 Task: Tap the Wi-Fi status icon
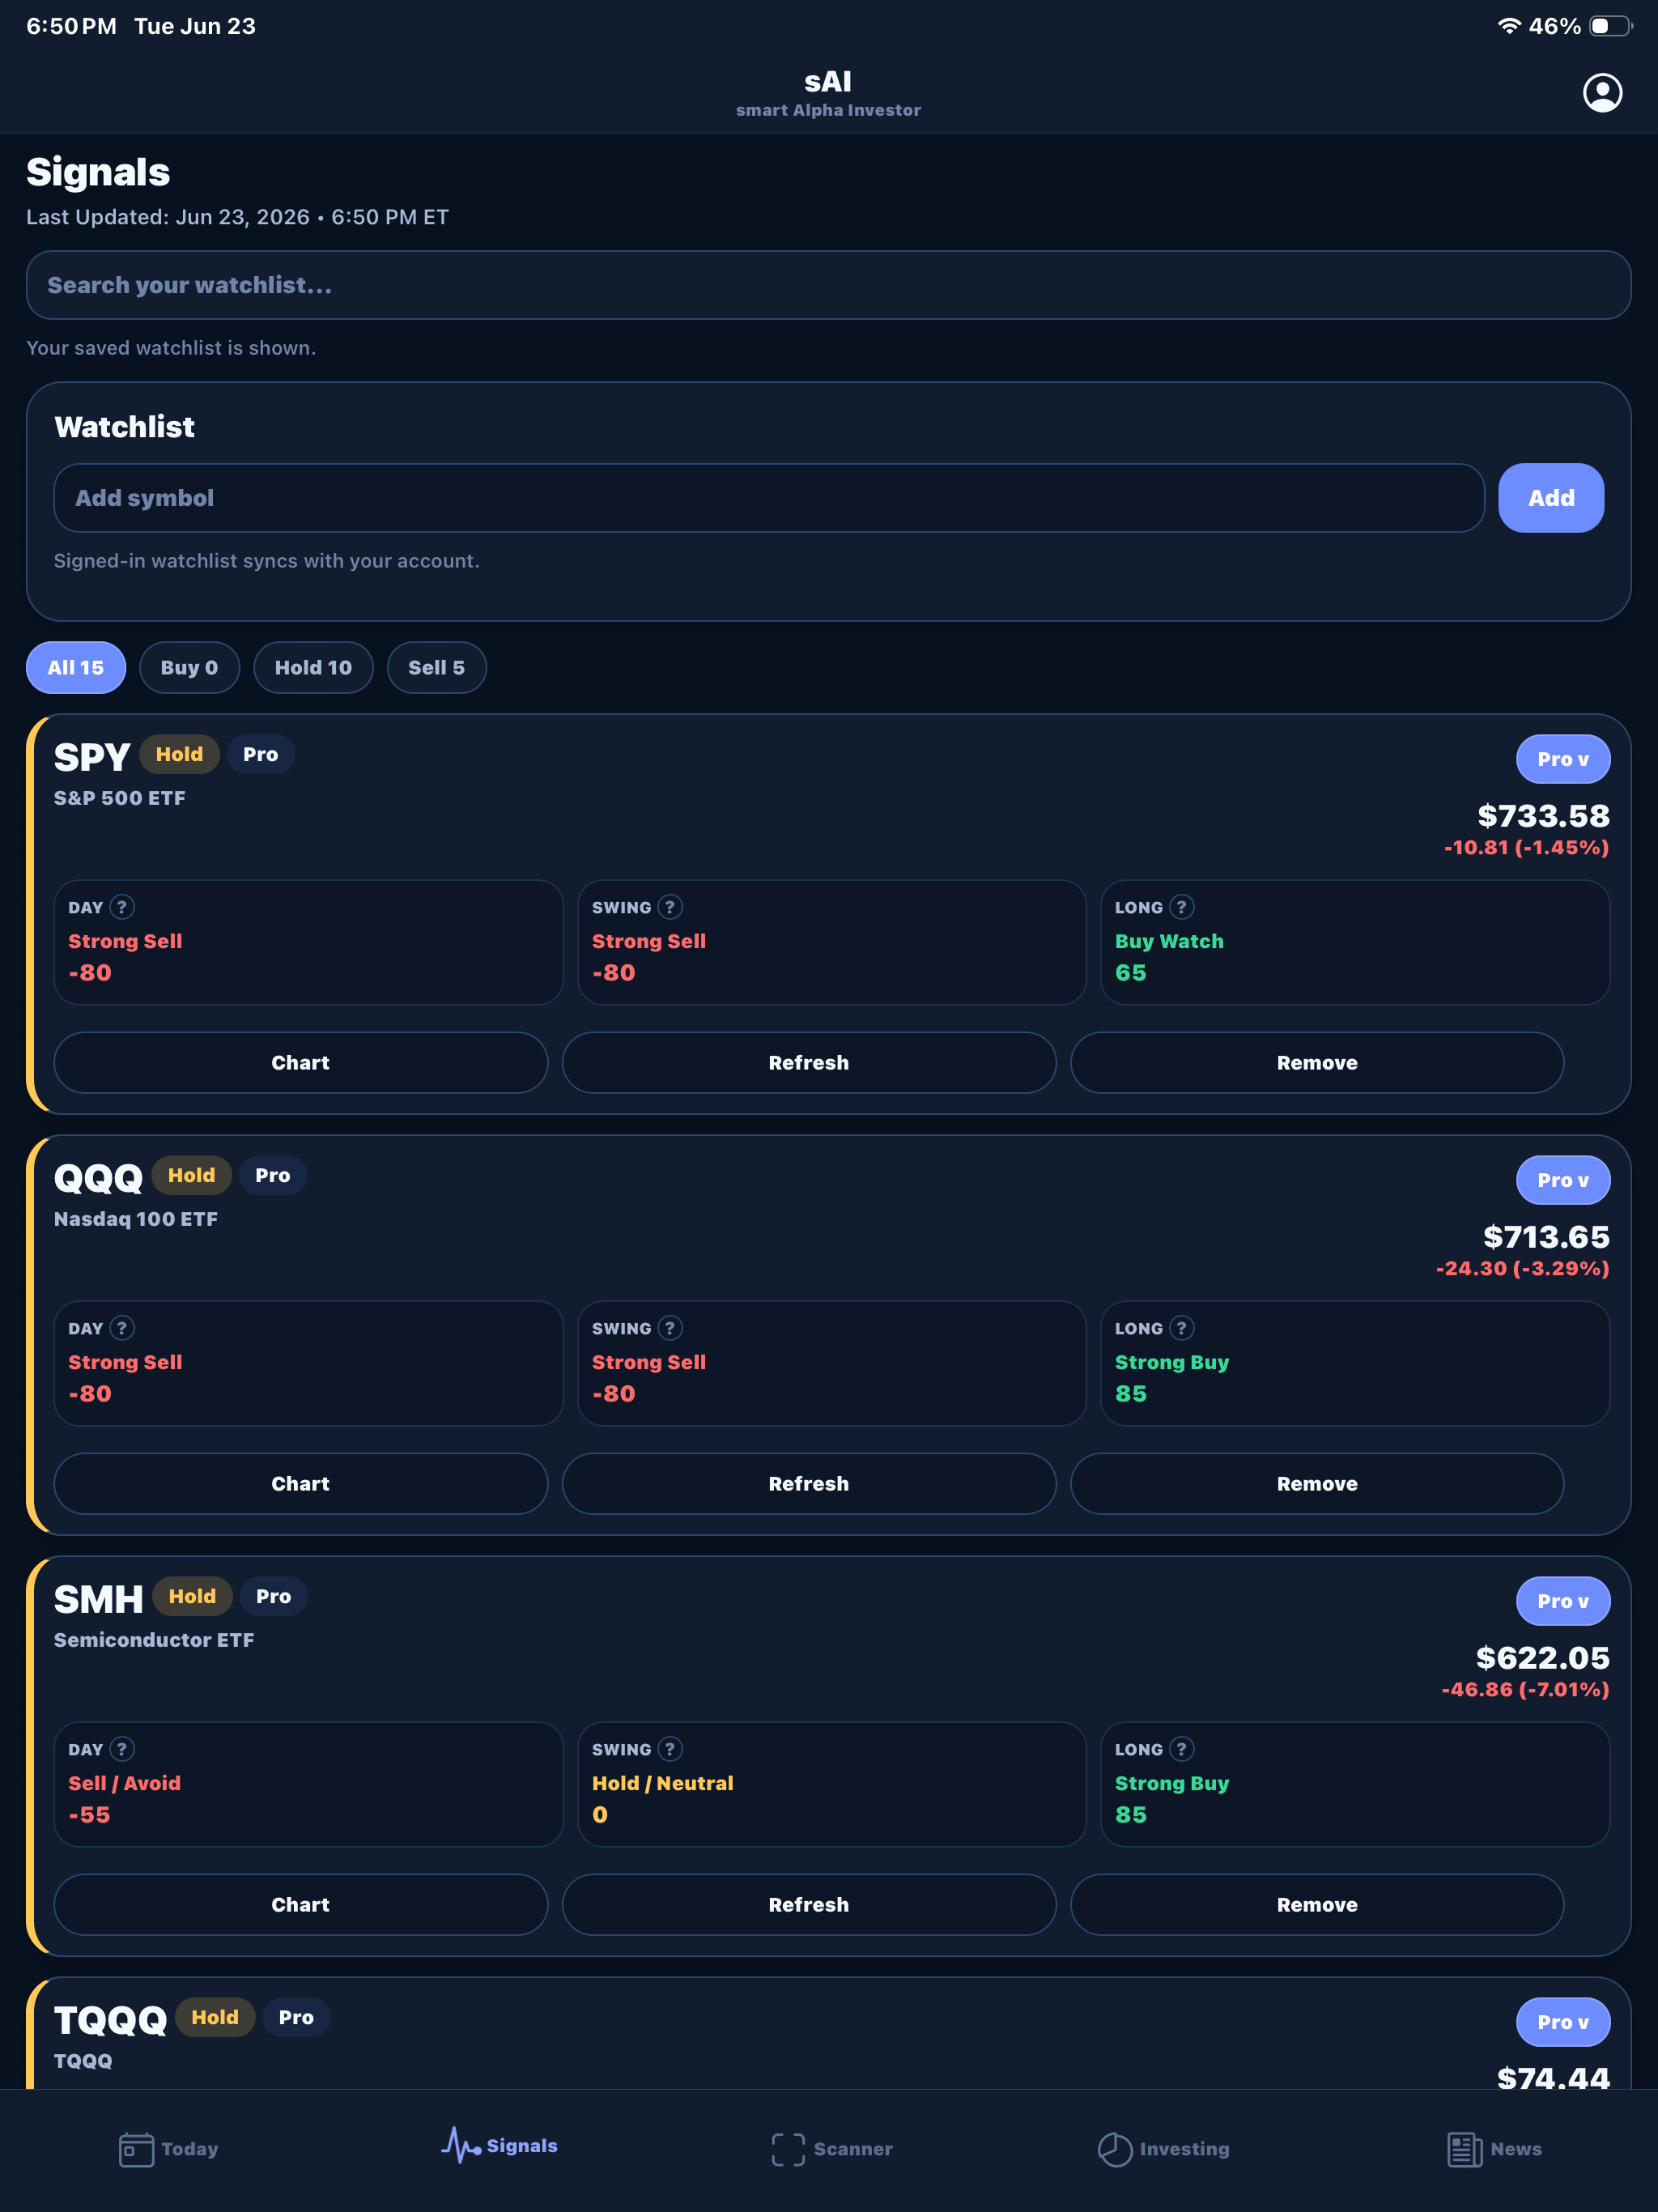click(x=1509, y=26)
